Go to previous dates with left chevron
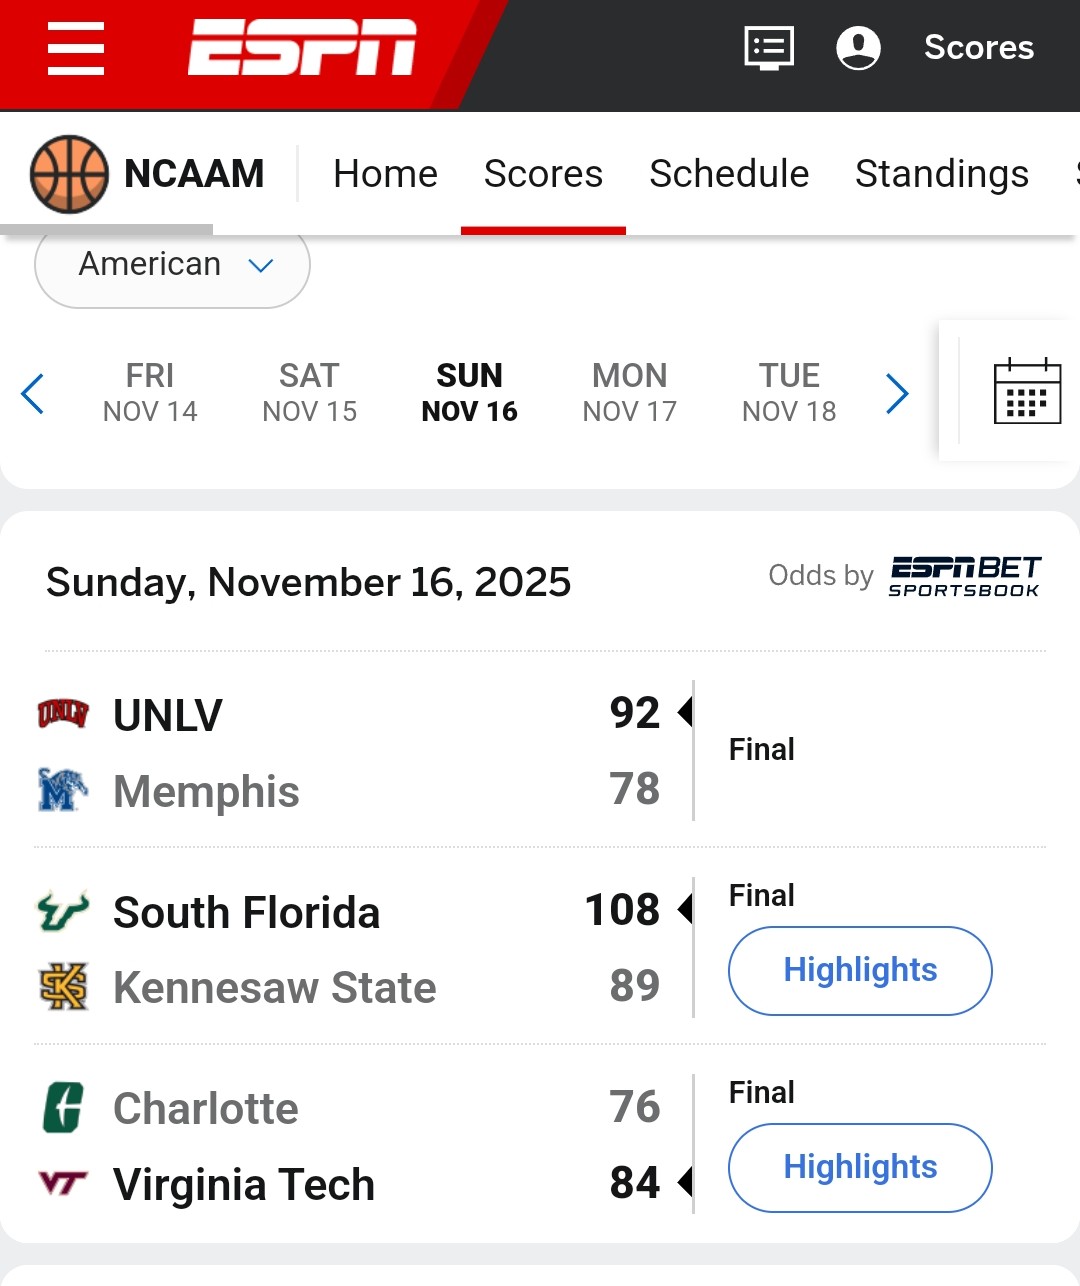This screenshot has width=1080, height=1286. click(33, 393)
